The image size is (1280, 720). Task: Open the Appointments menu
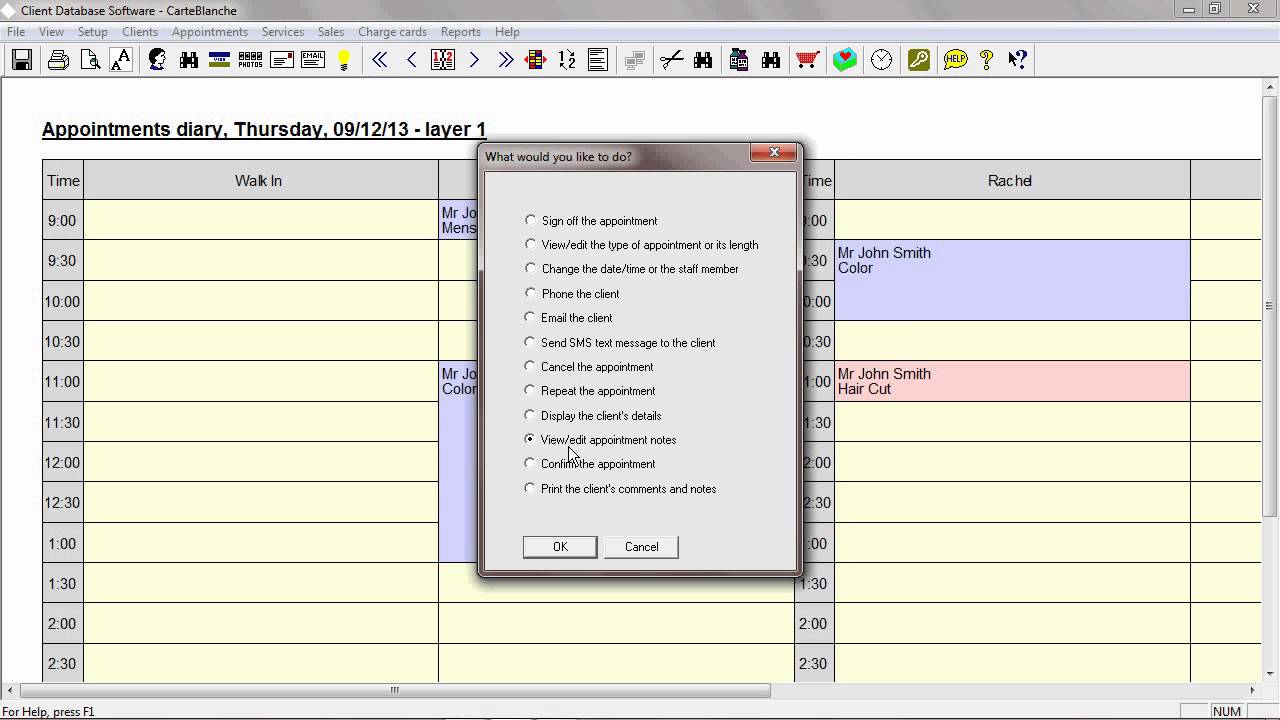click(209, 32)
